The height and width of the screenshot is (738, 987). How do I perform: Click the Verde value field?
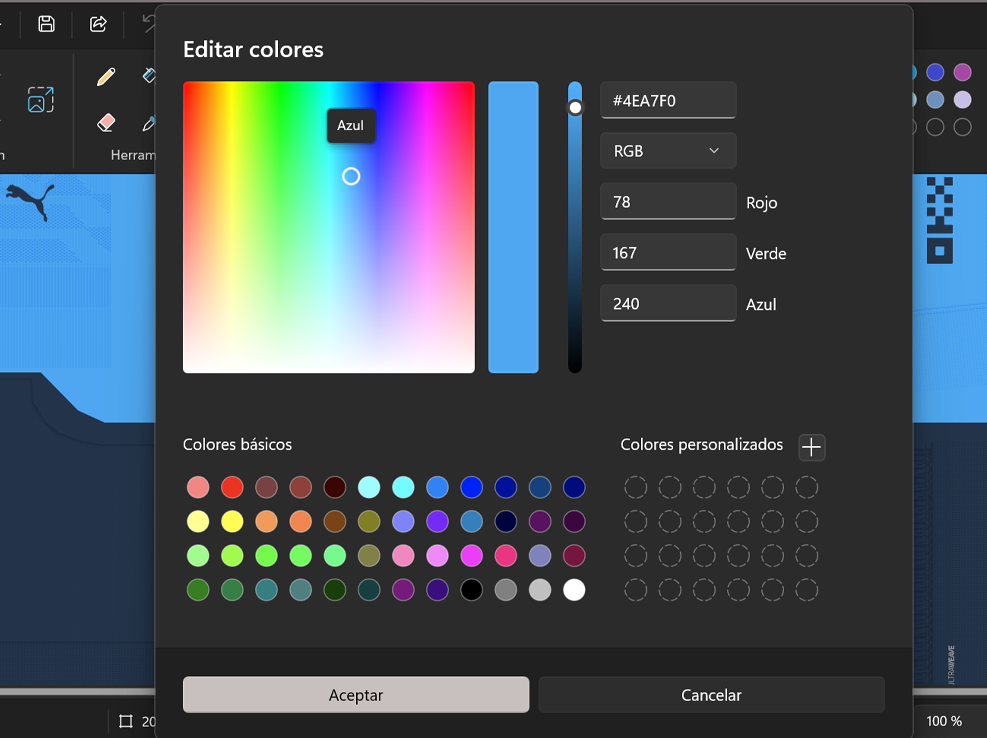coord(668,253)
